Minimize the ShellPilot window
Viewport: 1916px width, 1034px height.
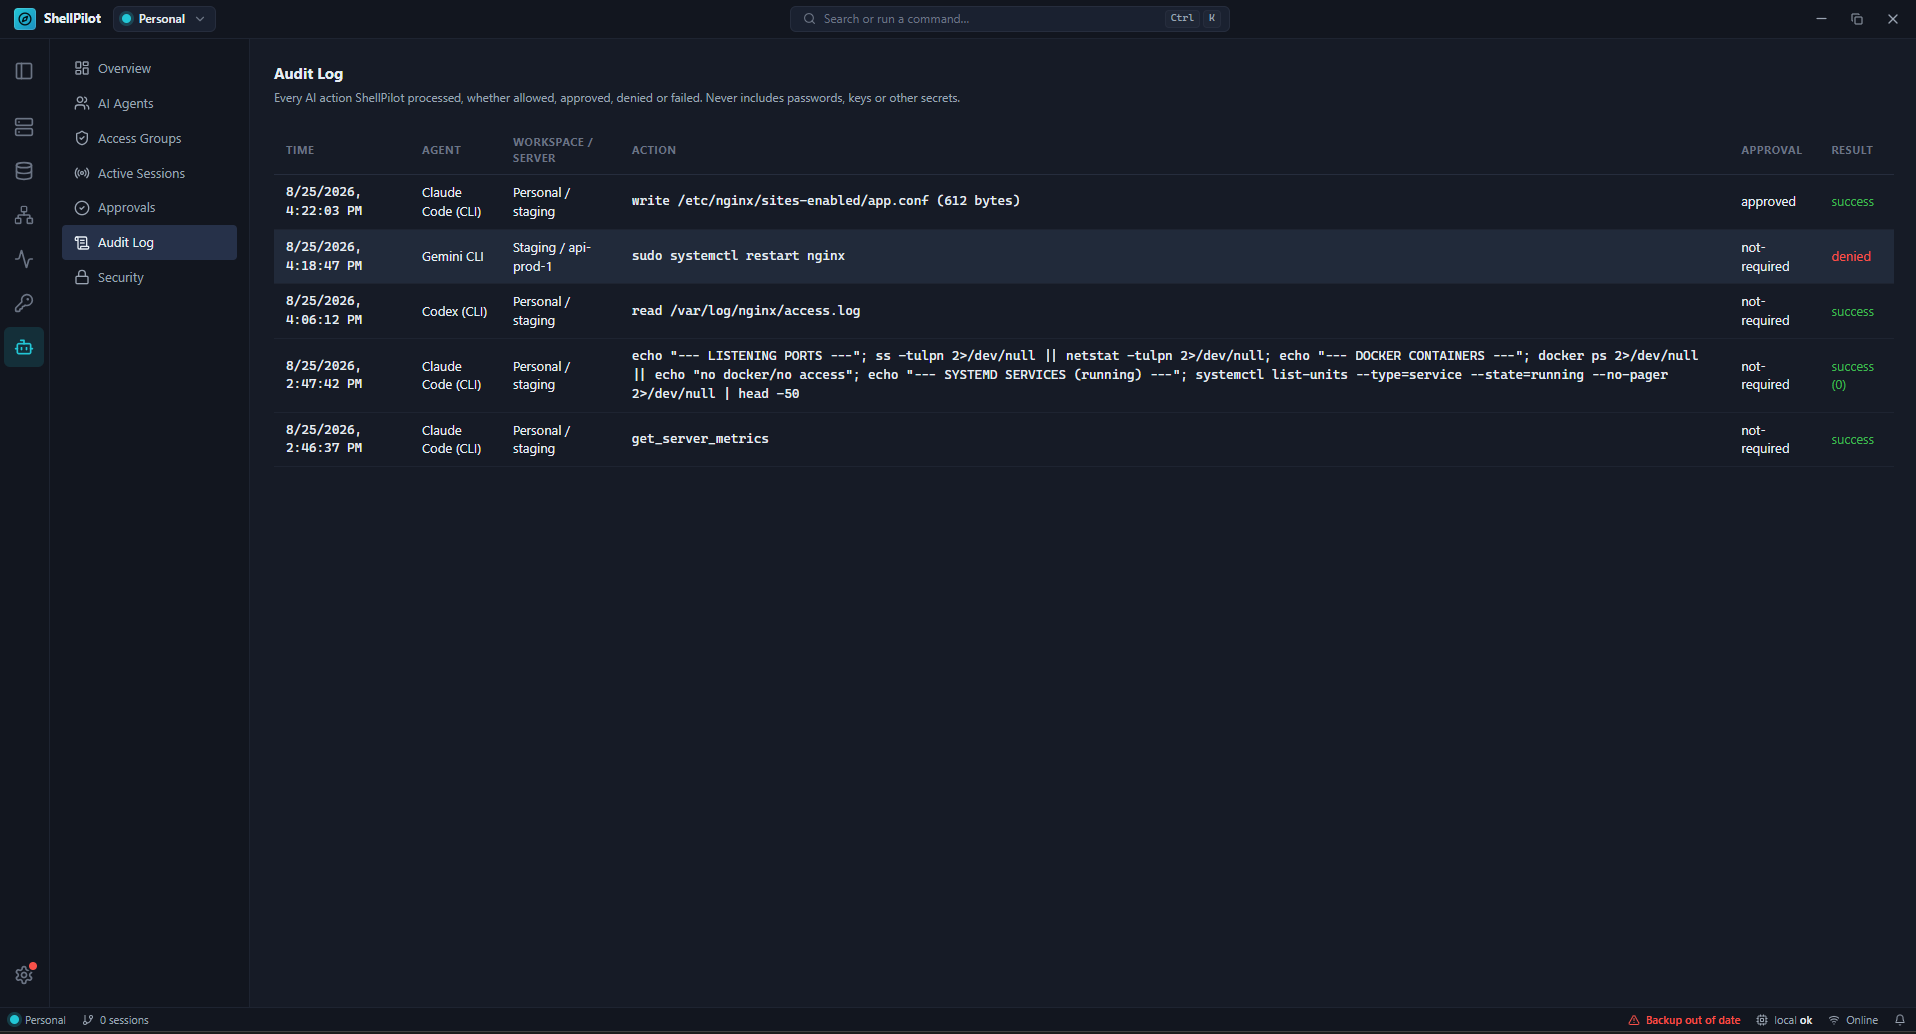1821,19
